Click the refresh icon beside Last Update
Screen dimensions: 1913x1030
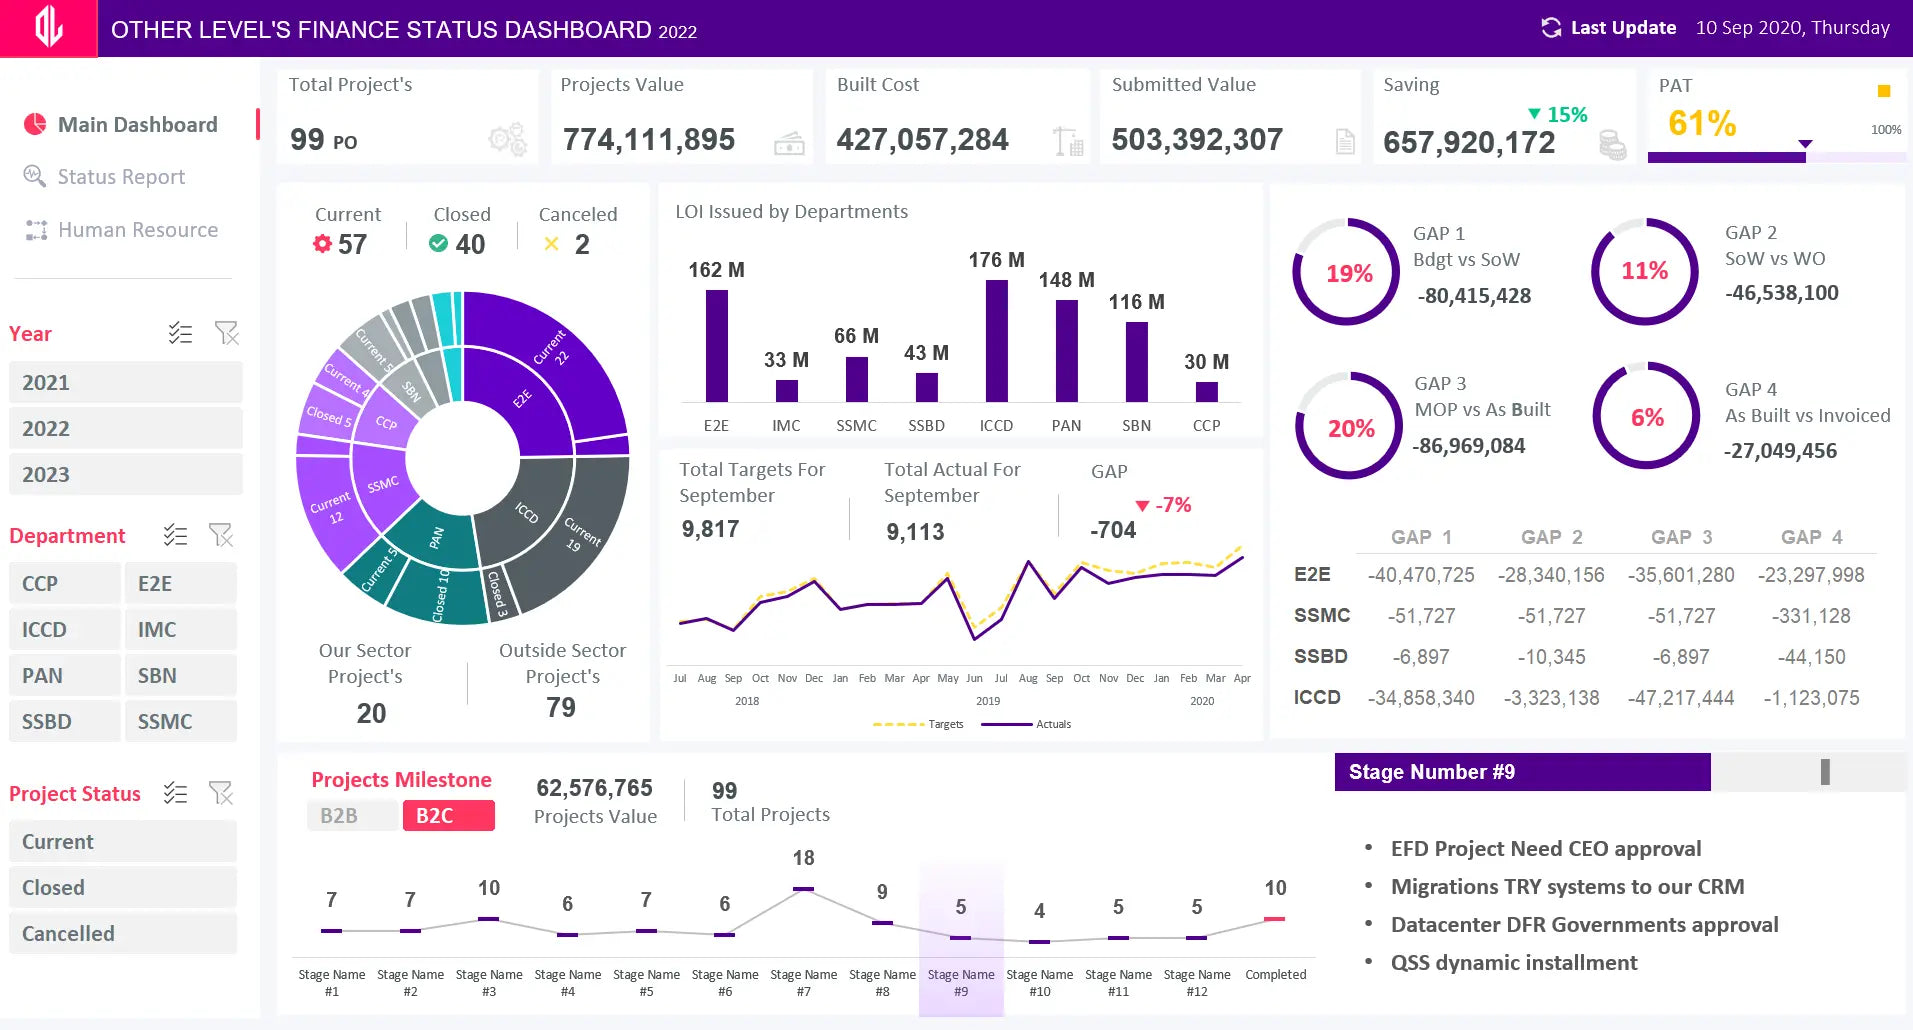tap(1551, 28)
